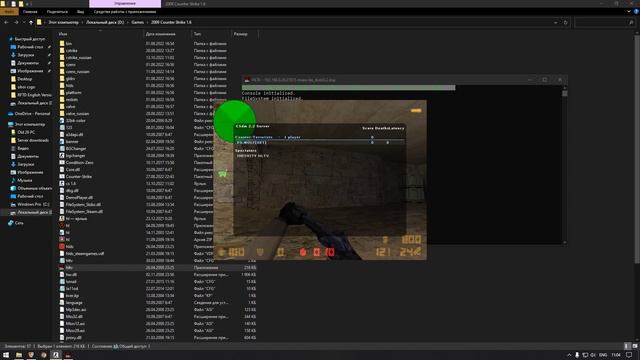Select the hl — ярлык shortcut

[x=76, y=219]
